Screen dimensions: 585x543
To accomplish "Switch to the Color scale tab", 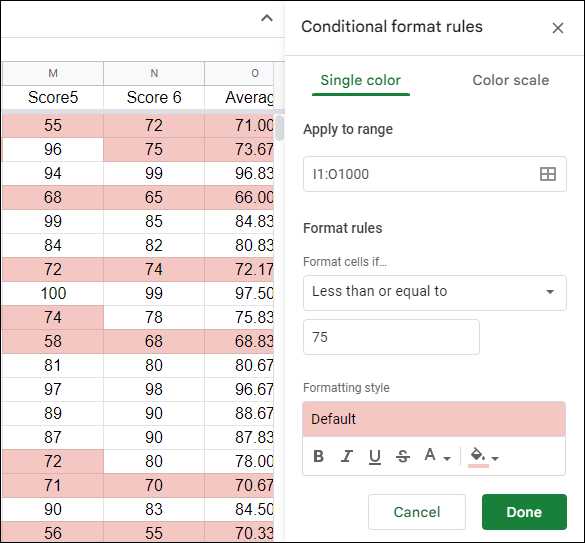I will click(x=510, y=80).
